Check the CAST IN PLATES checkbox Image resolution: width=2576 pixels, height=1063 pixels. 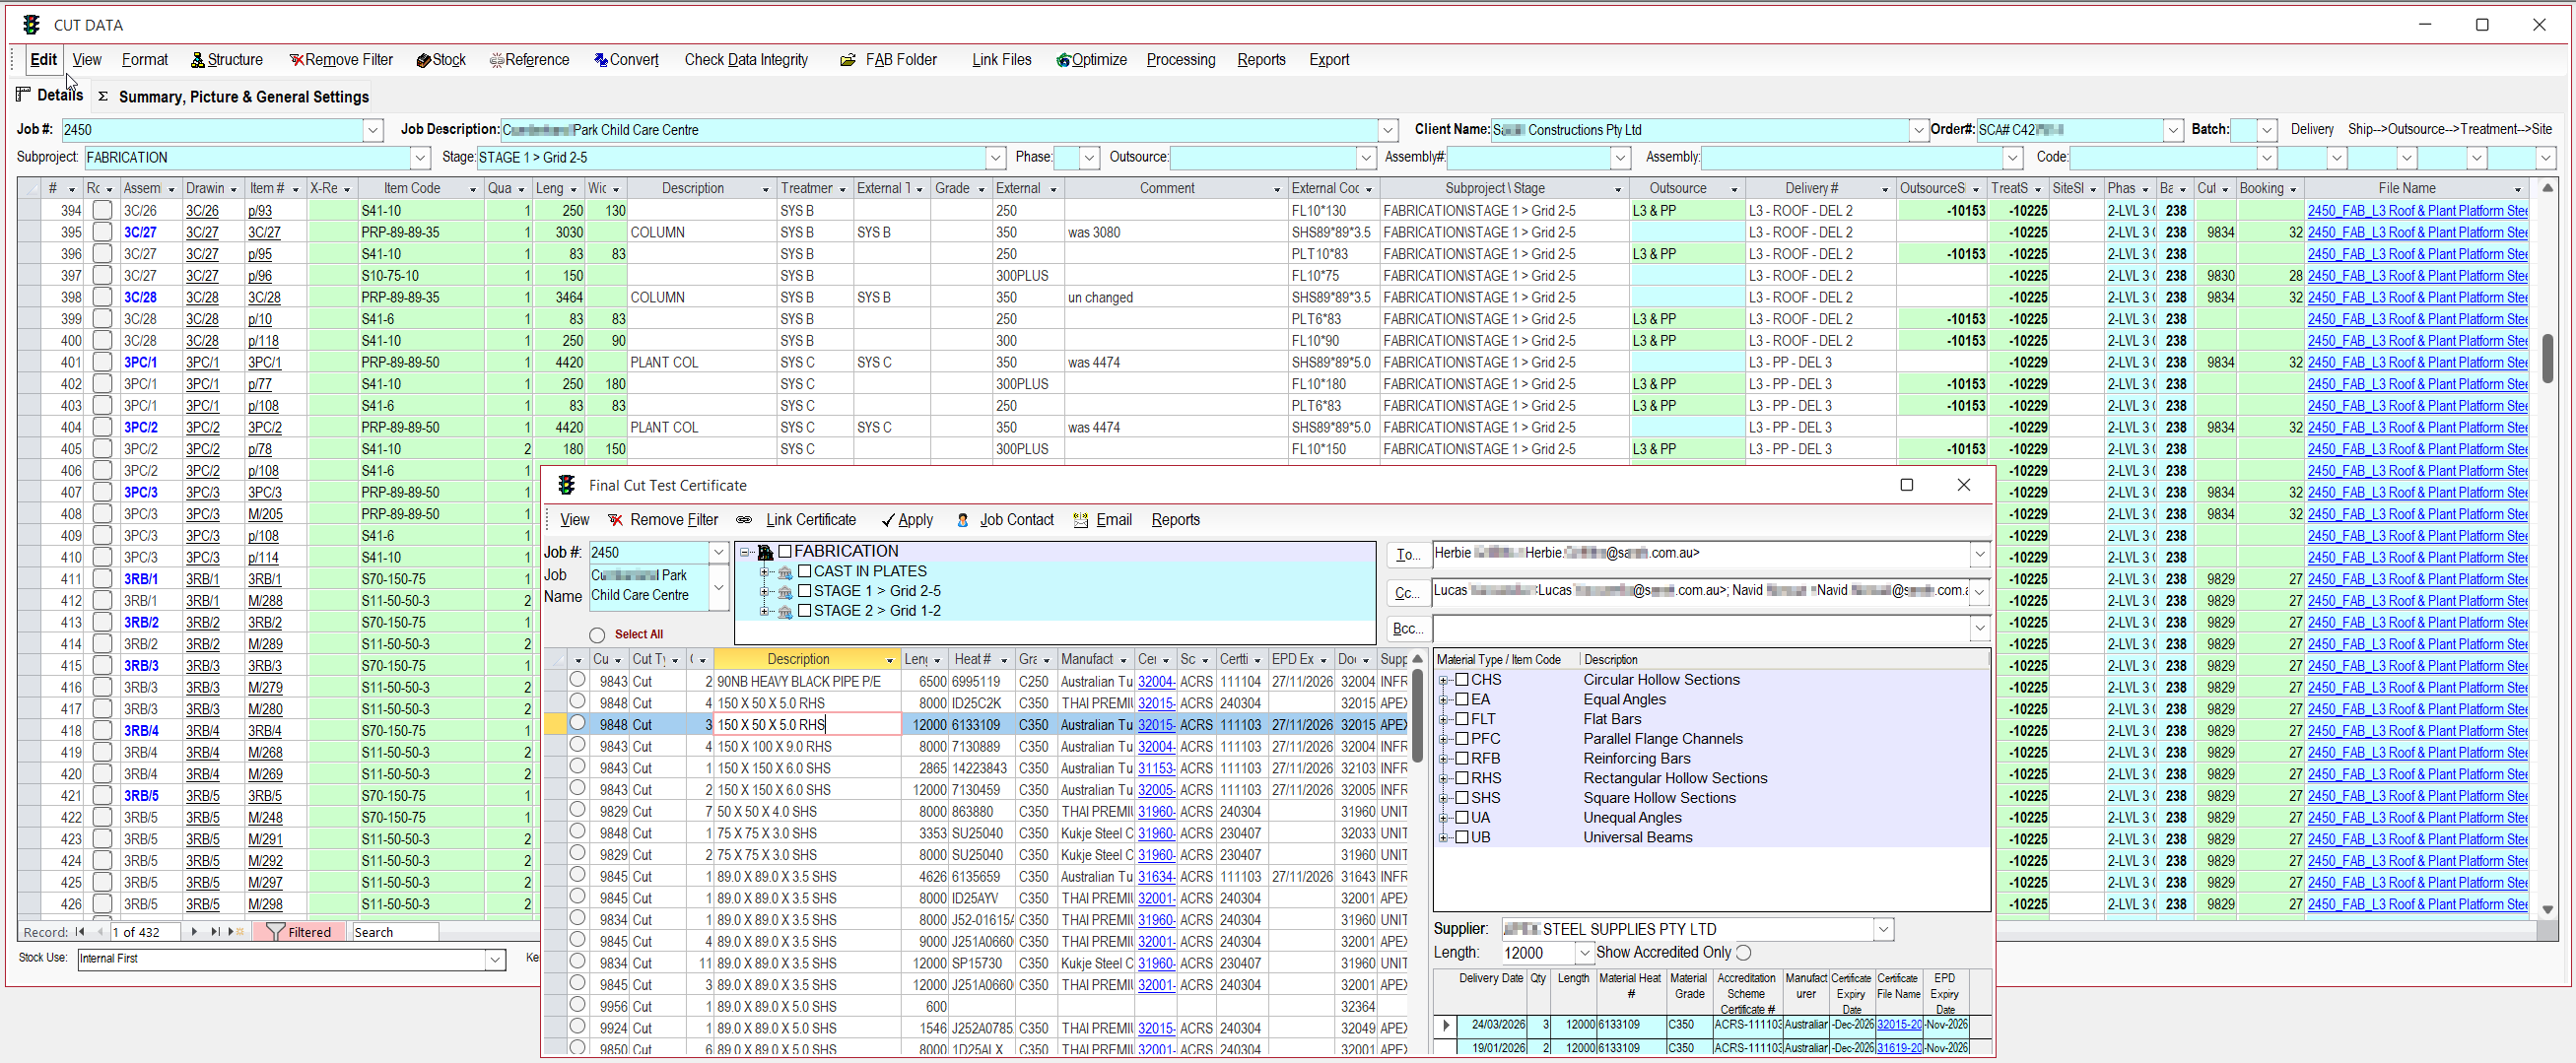click(x=805, y=571)
